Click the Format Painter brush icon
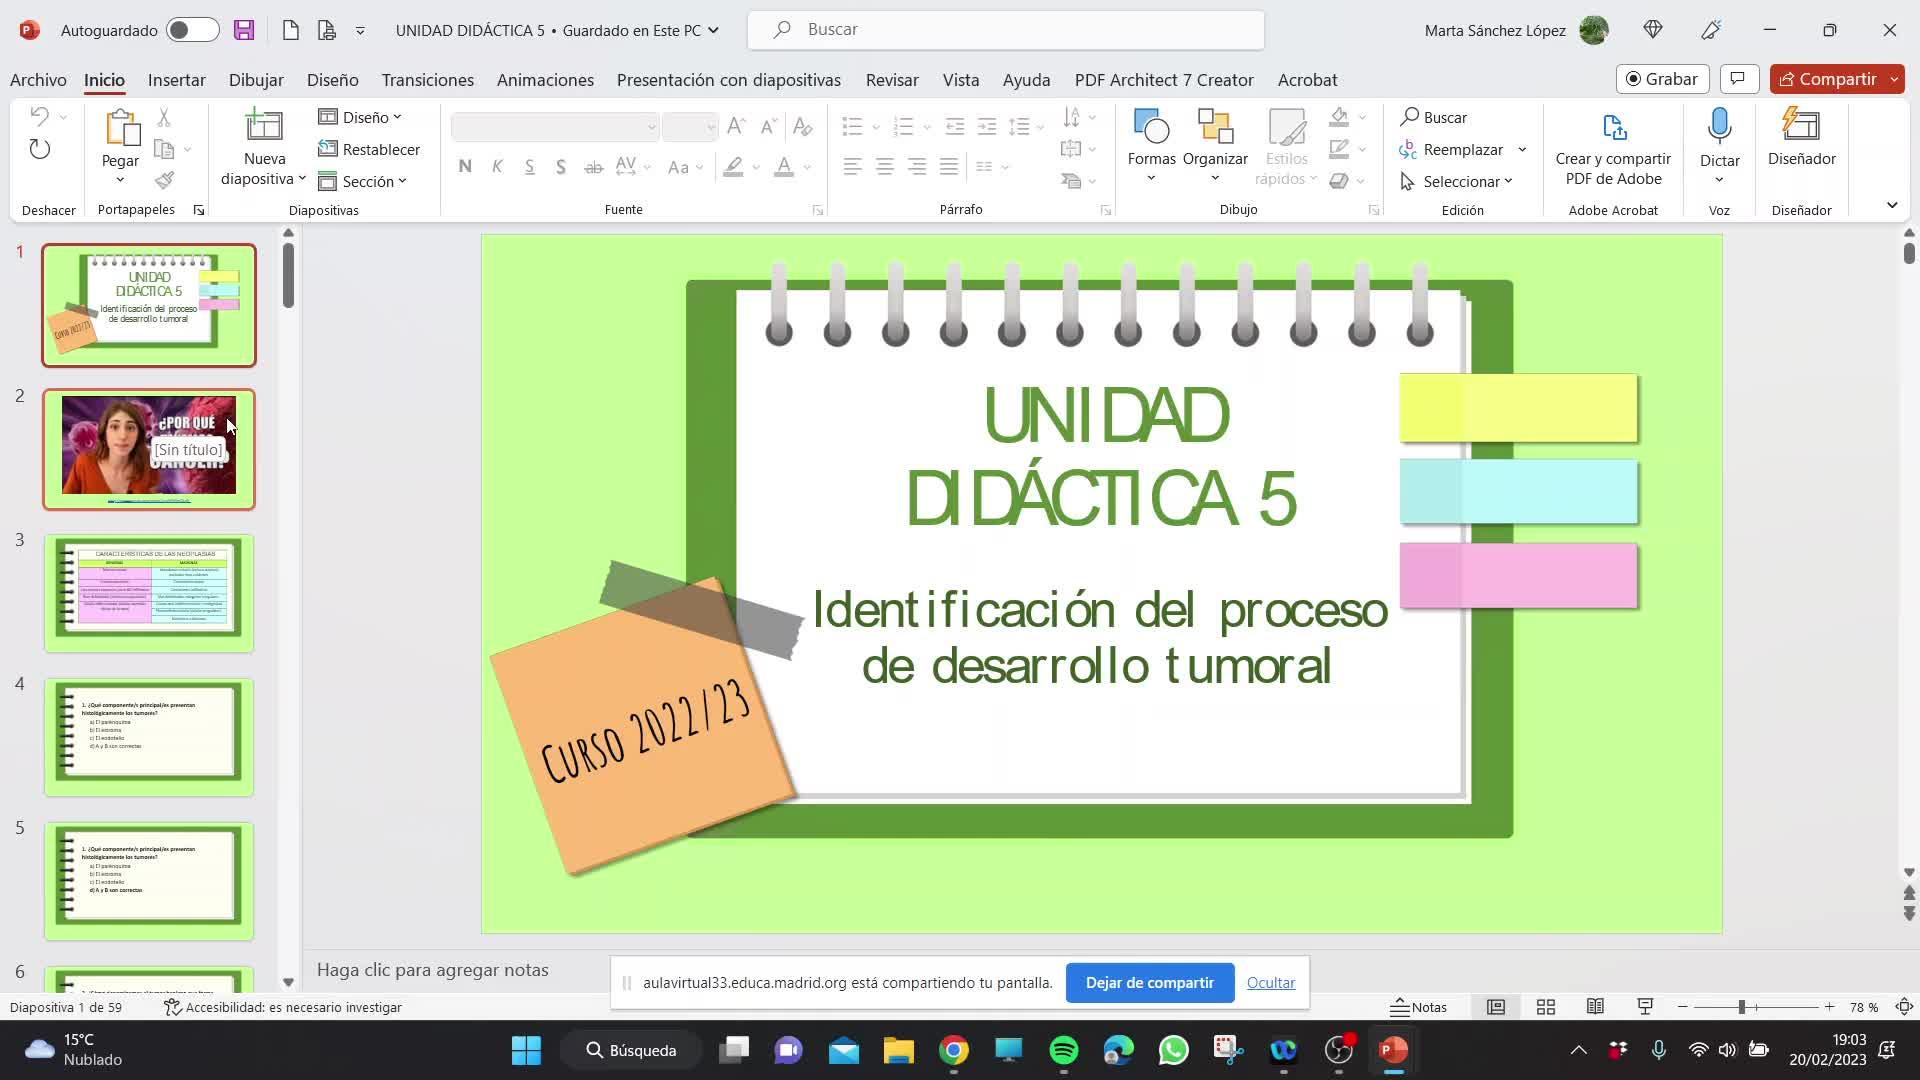 [x=165, y=180]
